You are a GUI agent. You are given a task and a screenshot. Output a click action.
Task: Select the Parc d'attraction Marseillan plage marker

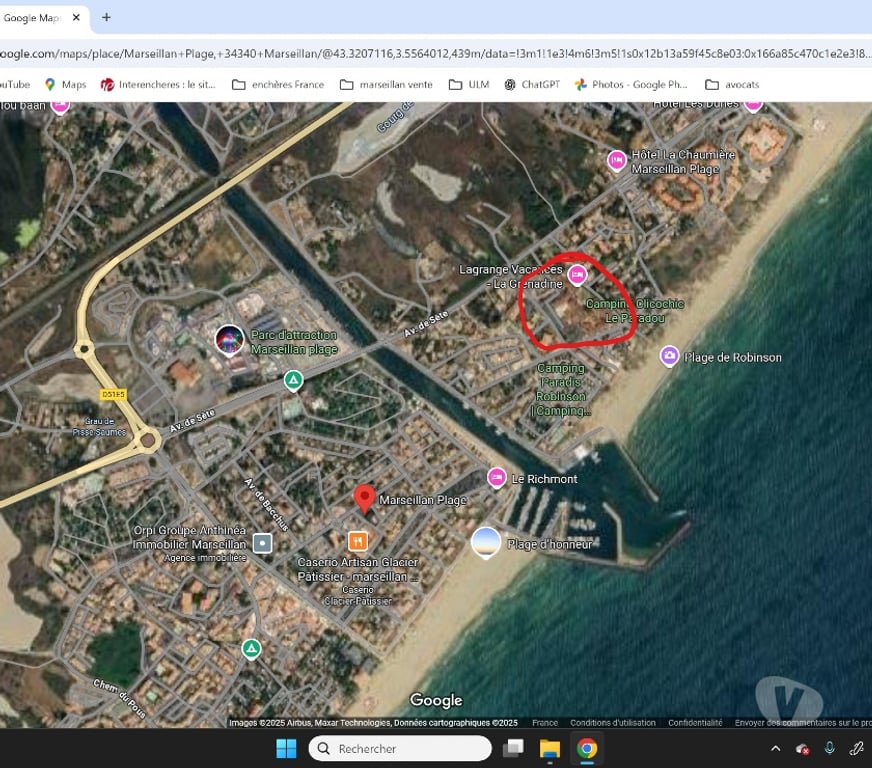tap(229, 340)
